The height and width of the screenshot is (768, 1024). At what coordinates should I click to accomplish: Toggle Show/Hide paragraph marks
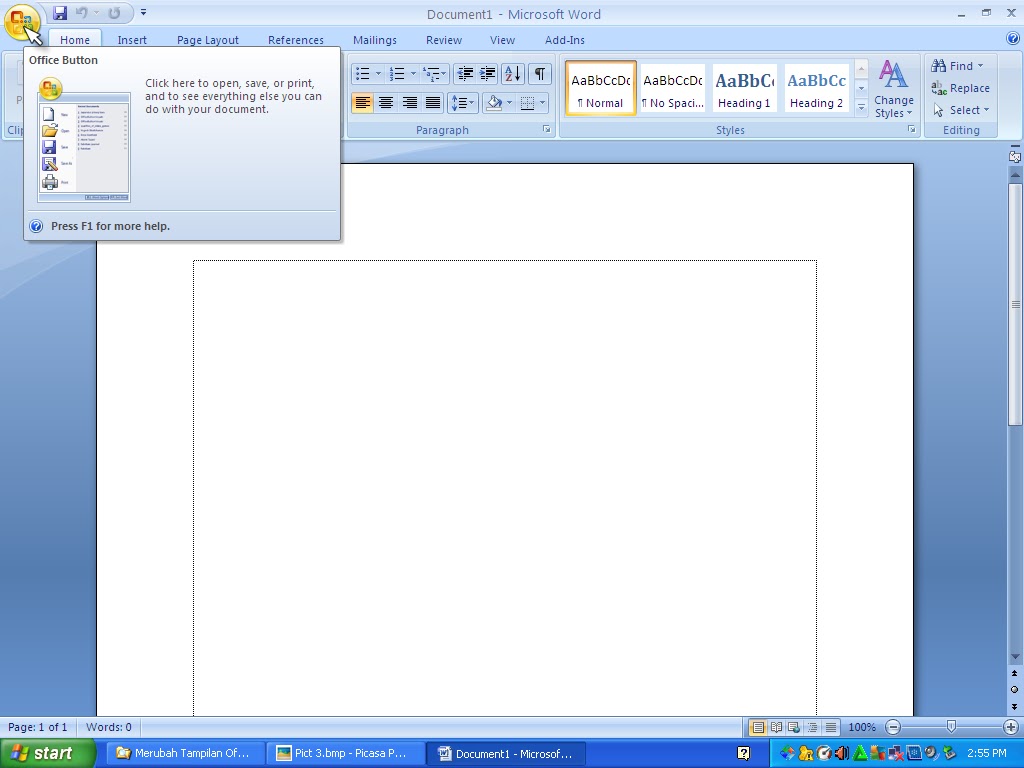(x=539, y=74)
